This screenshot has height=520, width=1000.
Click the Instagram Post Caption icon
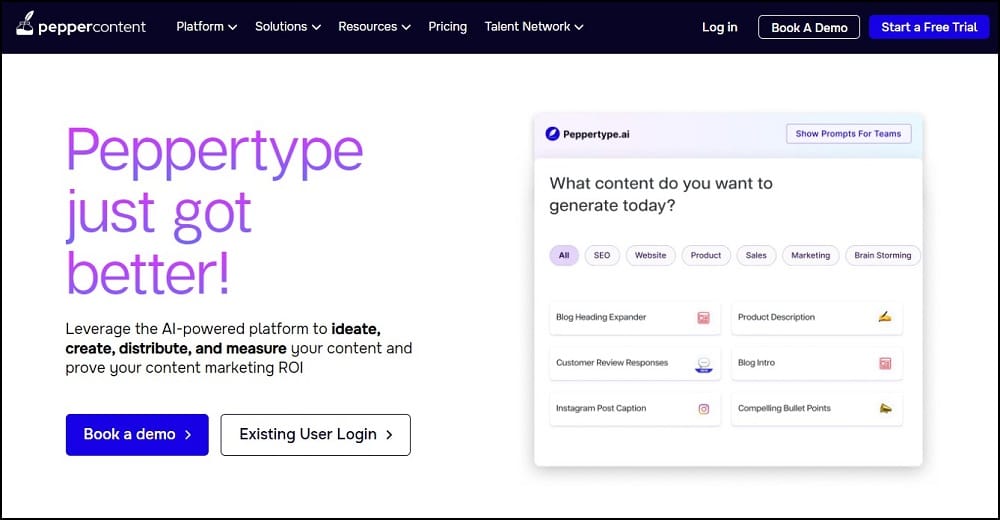coord(703,409)
